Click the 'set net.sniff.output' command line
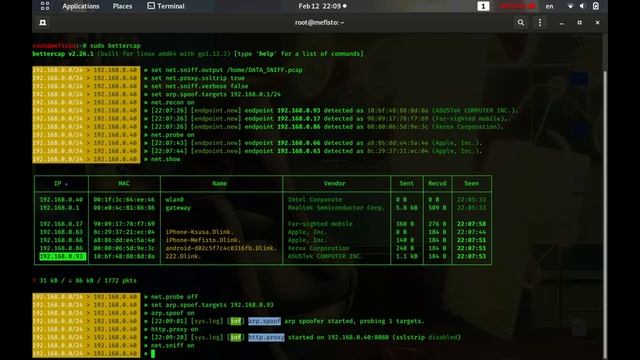This screenshot has height=360, width=640. (227, 70)
